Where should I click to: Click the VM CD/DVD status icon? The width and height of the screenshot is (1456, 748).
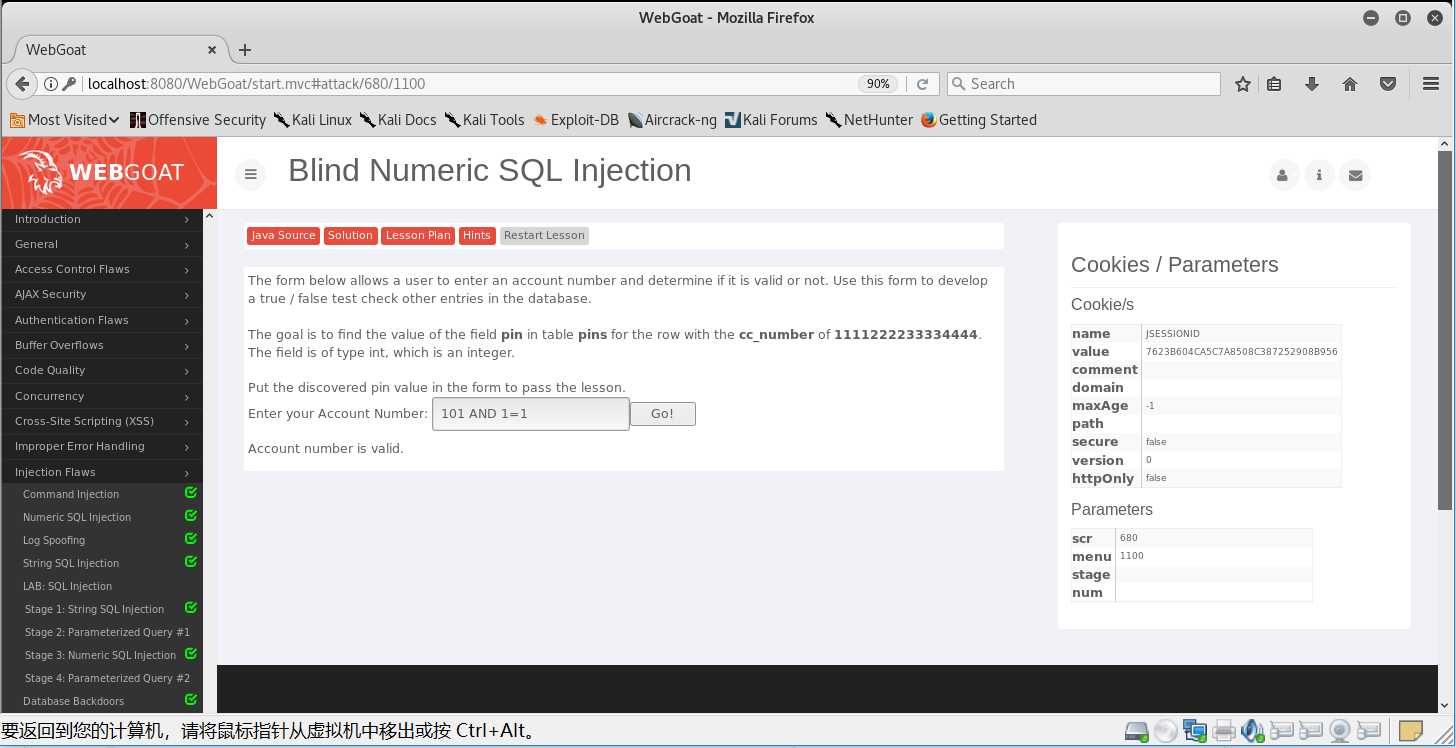pyautogui.click(x=1165, y=731)
